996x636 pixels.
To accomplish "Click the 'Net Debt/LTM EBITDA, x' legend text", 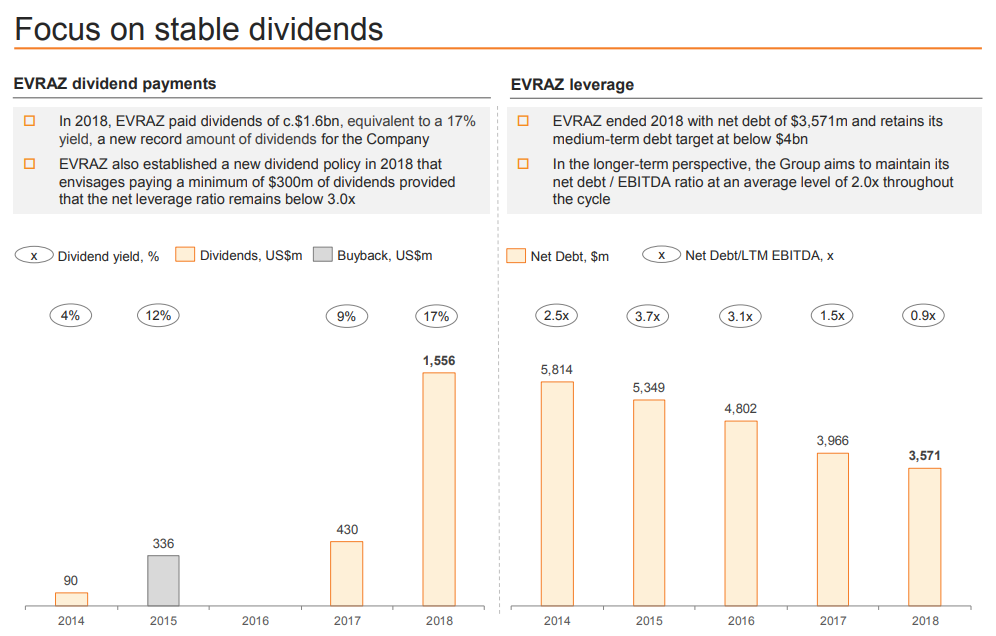I will coord(760,255).
